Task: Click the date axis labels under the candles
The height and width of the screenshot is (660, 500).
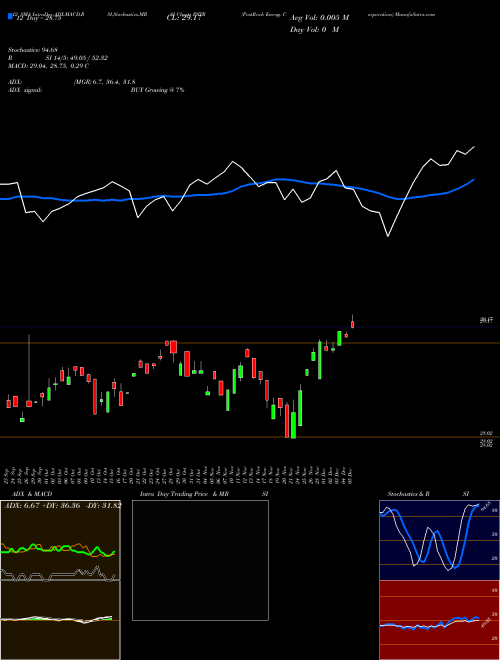Action: pos(179,474)
